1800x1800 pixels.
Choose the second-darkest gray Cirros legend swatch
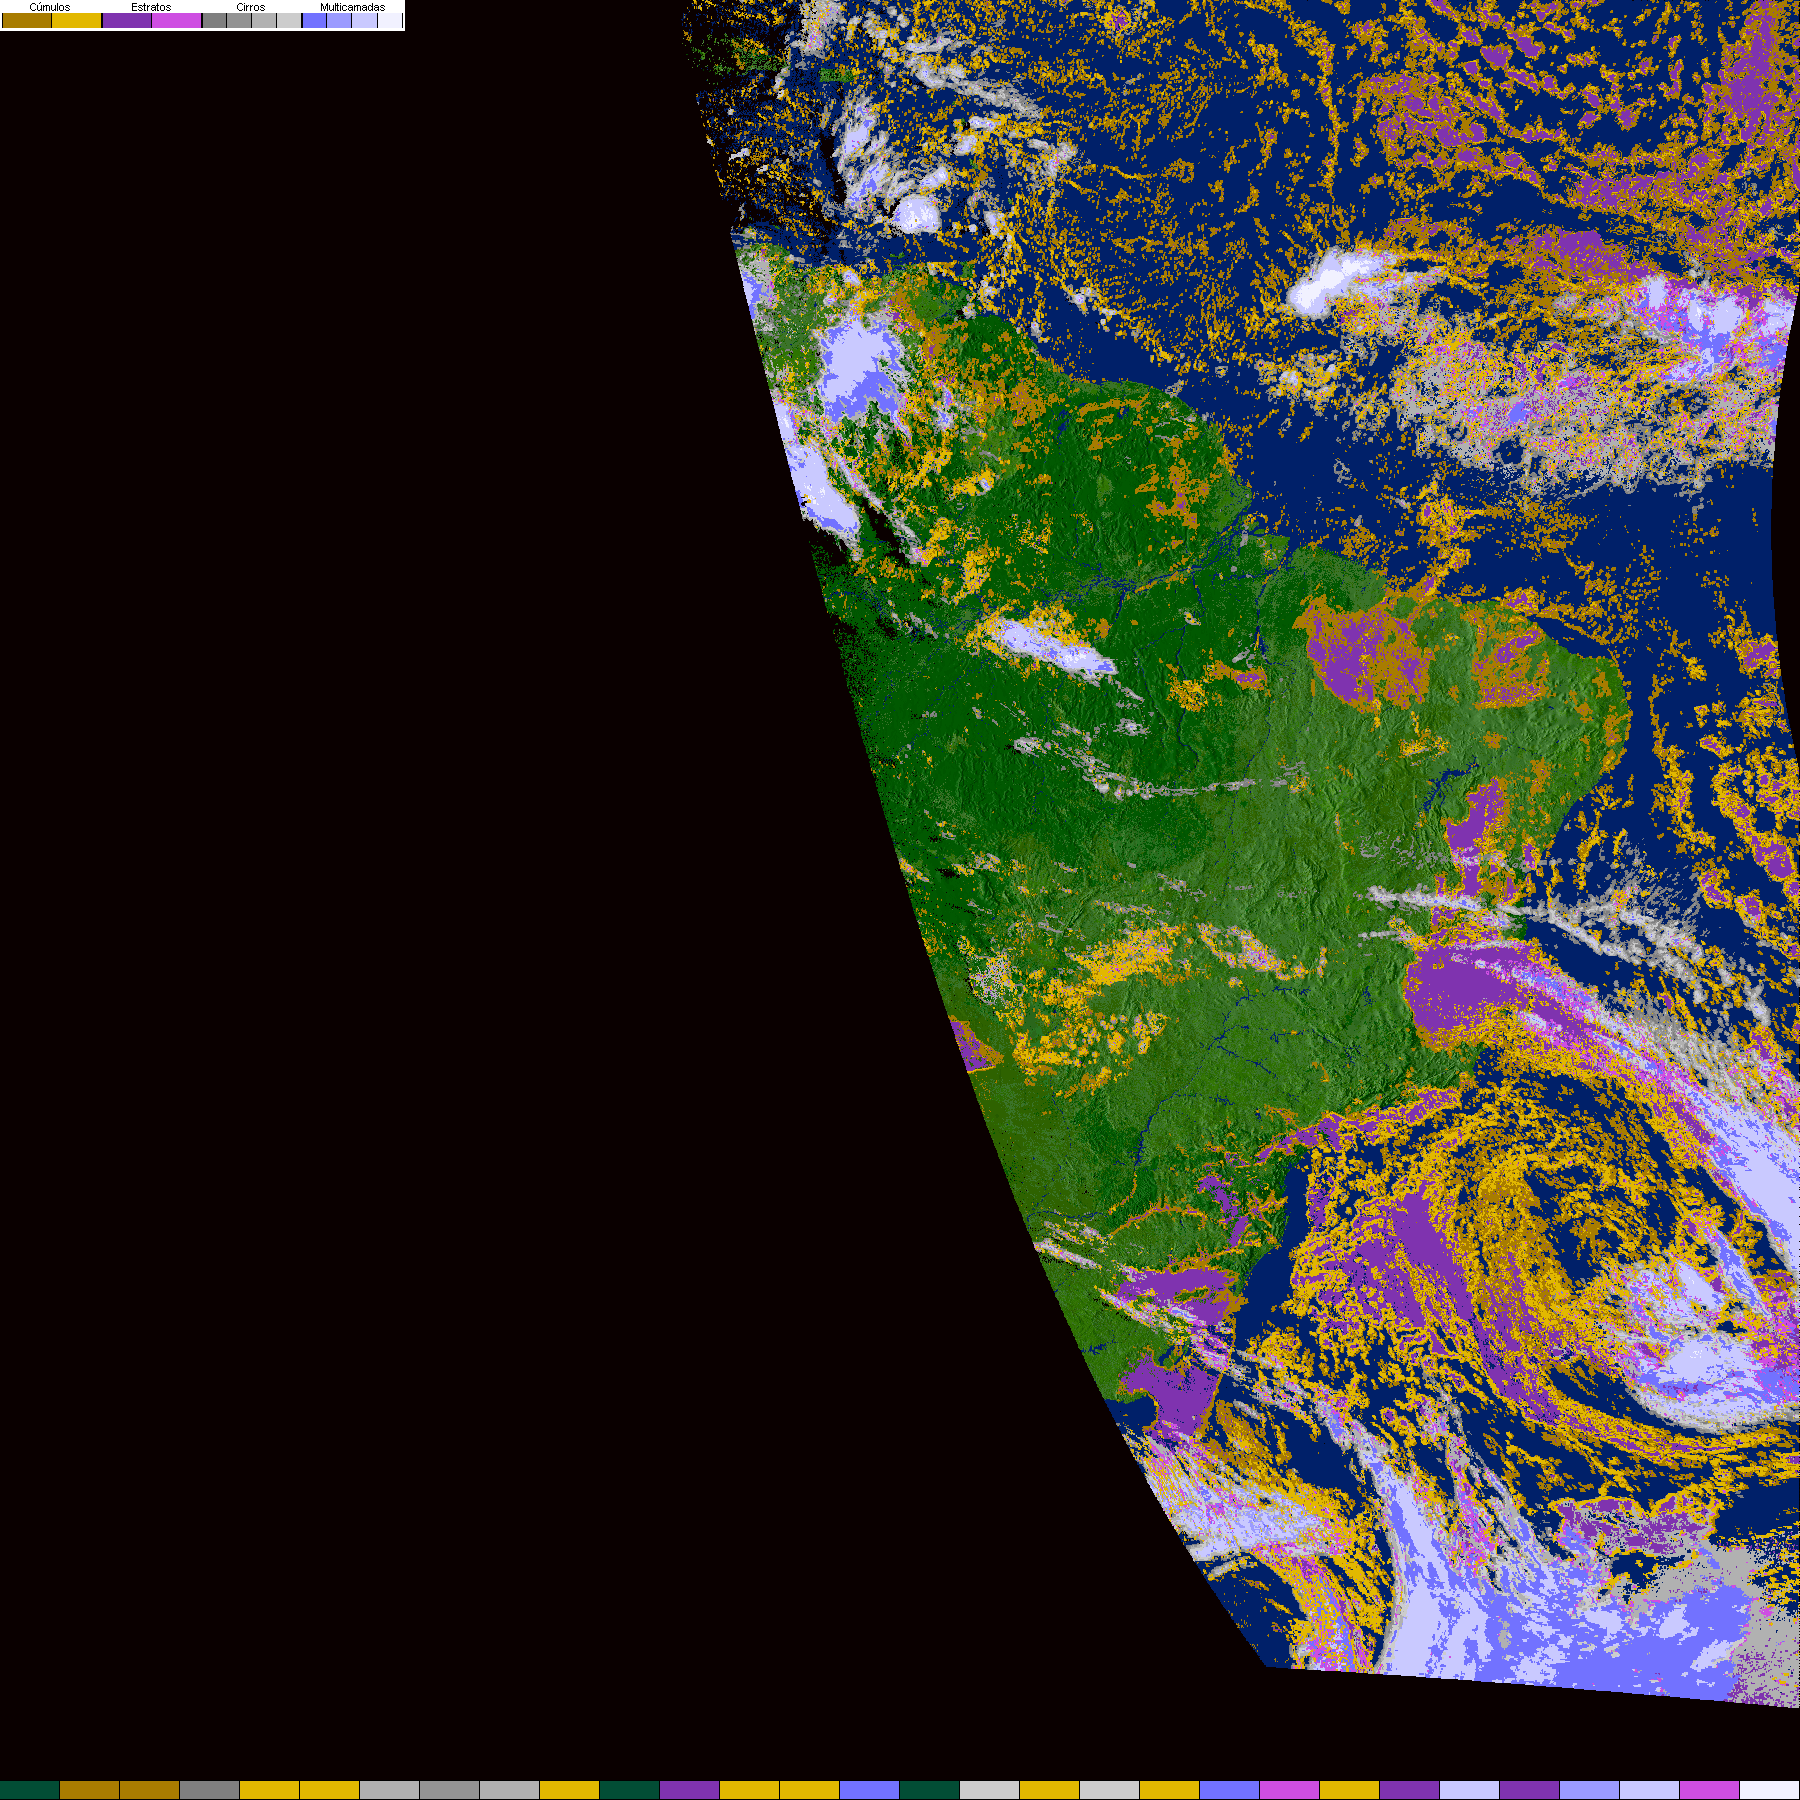click(239, 20)
